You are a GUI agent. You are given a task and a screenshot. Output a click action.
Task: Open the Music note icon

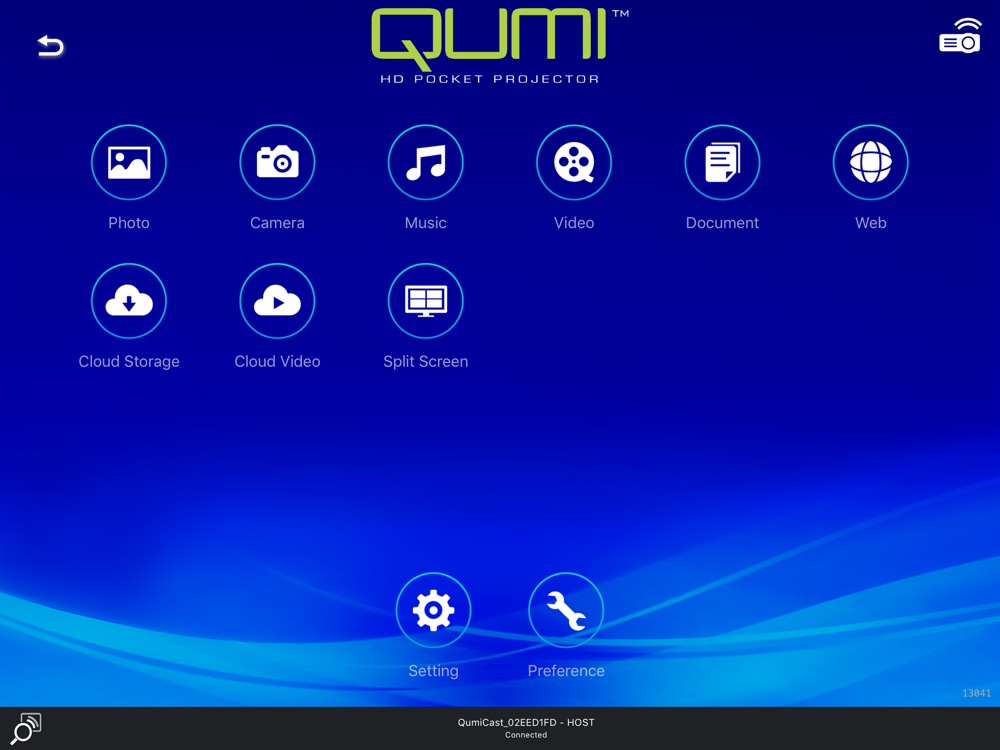[425, 162]
